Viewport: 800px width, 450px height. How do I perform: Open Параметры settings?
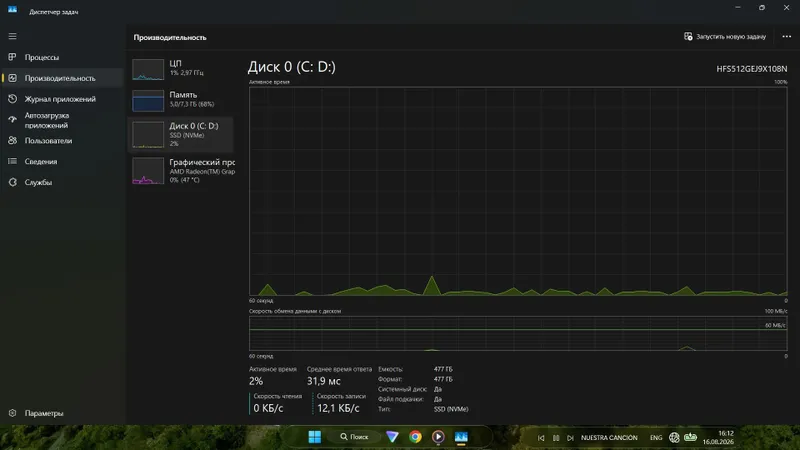[x=62, y=413]
